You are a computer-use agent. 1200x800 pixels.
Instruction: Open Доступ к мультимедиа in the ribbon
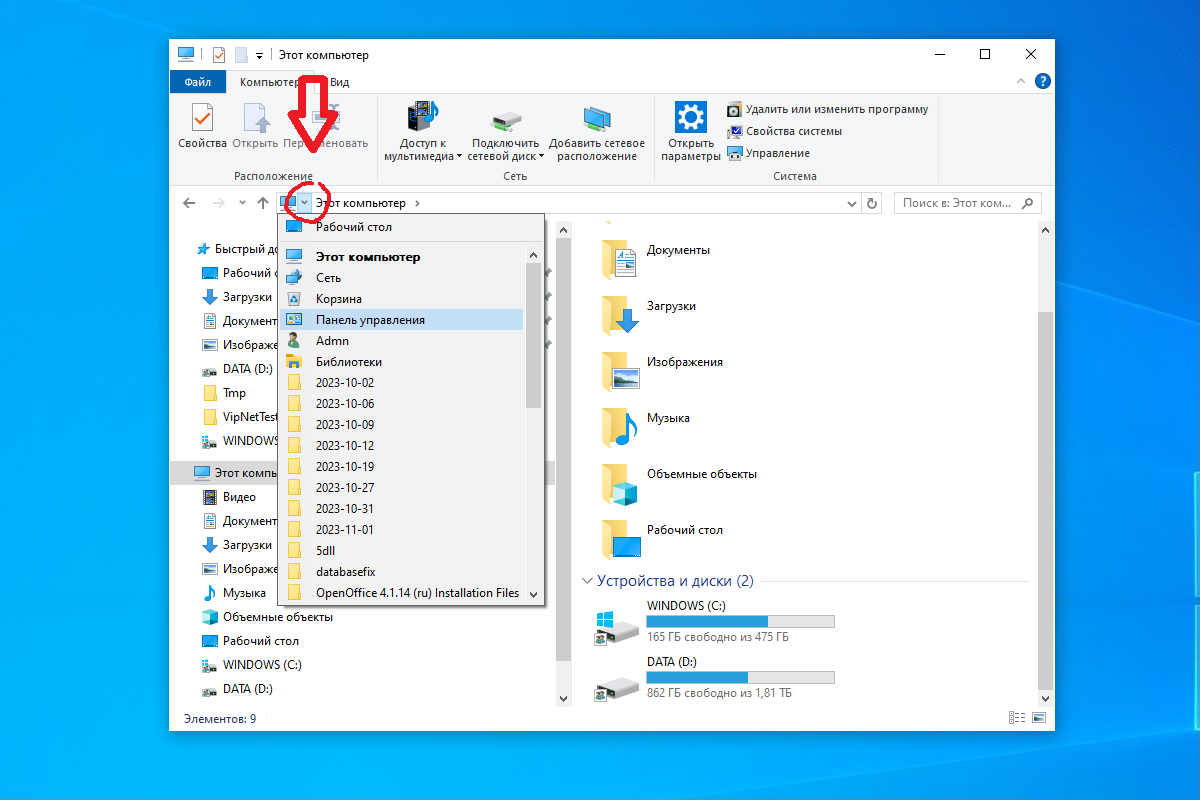[423, 131]
